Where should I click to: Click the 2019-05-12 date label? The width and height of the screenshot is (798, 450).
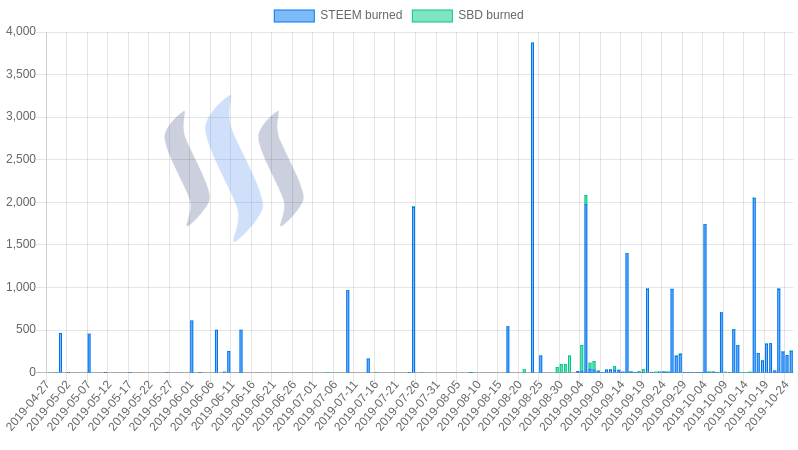tap(89, 406)
